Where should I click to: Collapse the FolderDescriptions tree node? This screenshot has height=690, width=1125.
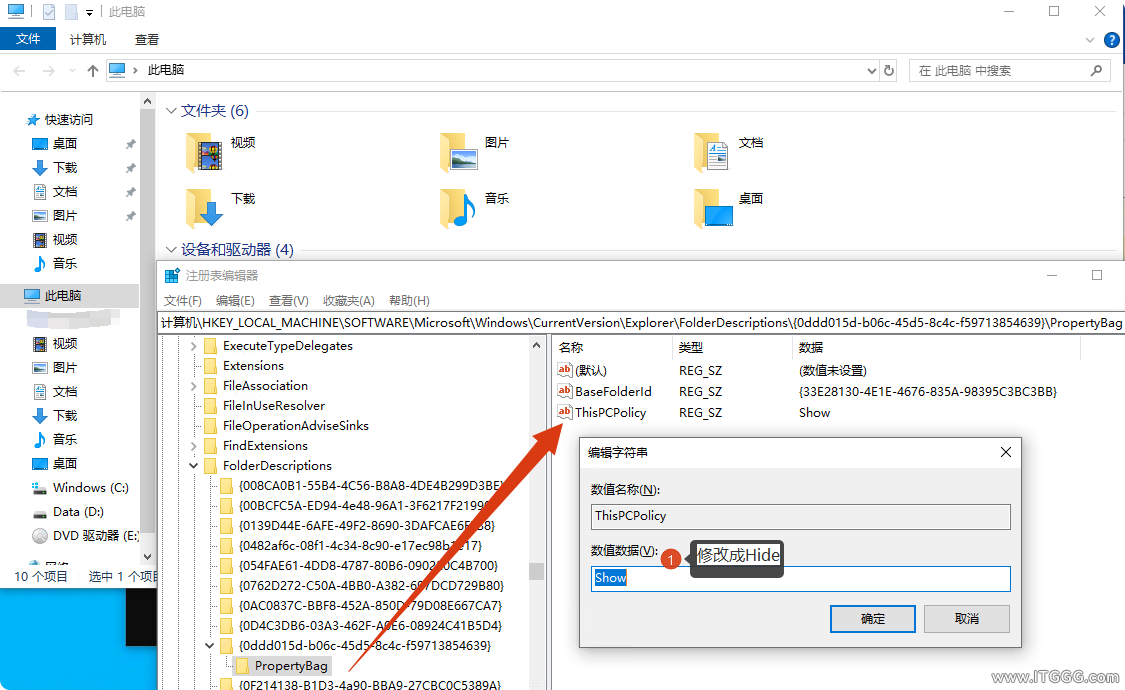point(193,466)
